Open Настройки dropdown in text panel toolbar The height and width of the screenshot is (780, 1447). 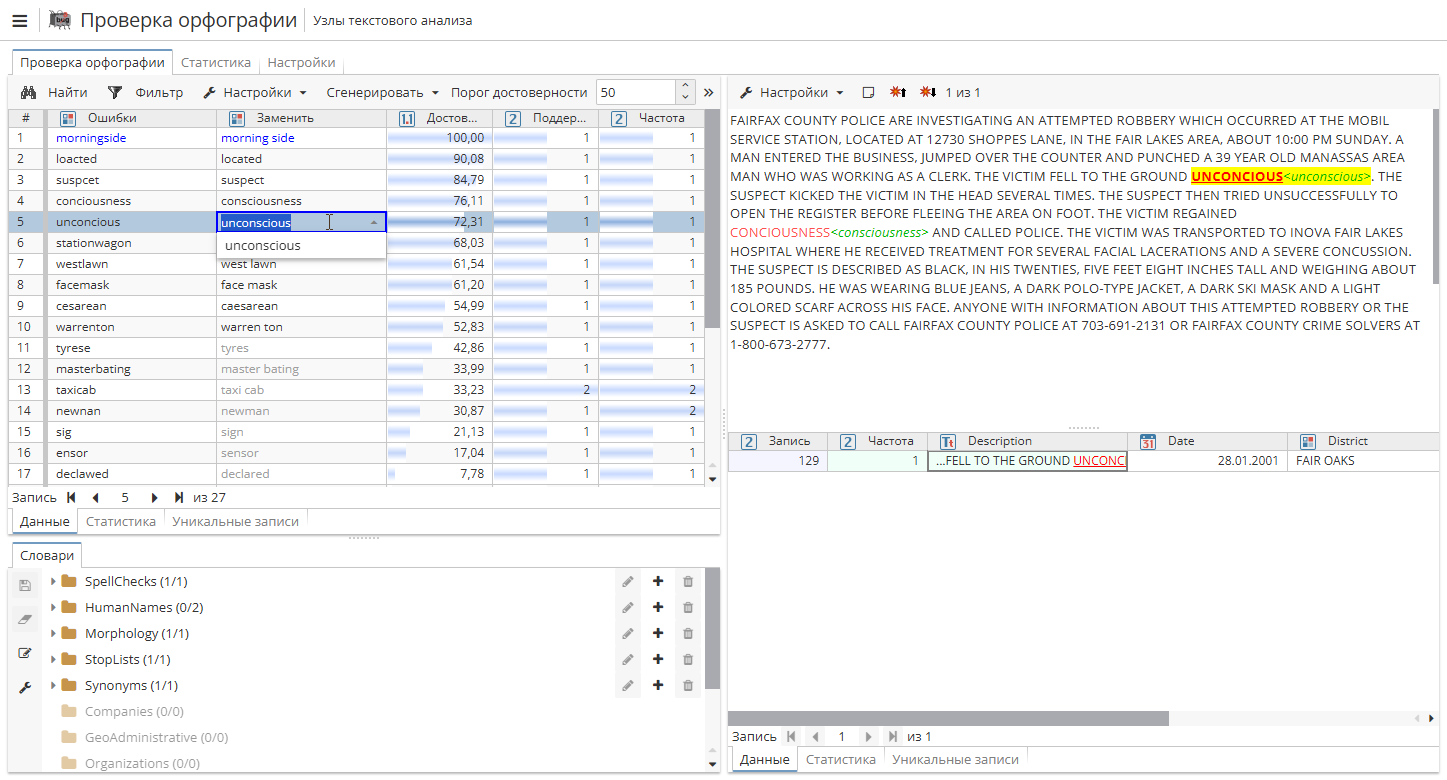click(x=792, y=92)
